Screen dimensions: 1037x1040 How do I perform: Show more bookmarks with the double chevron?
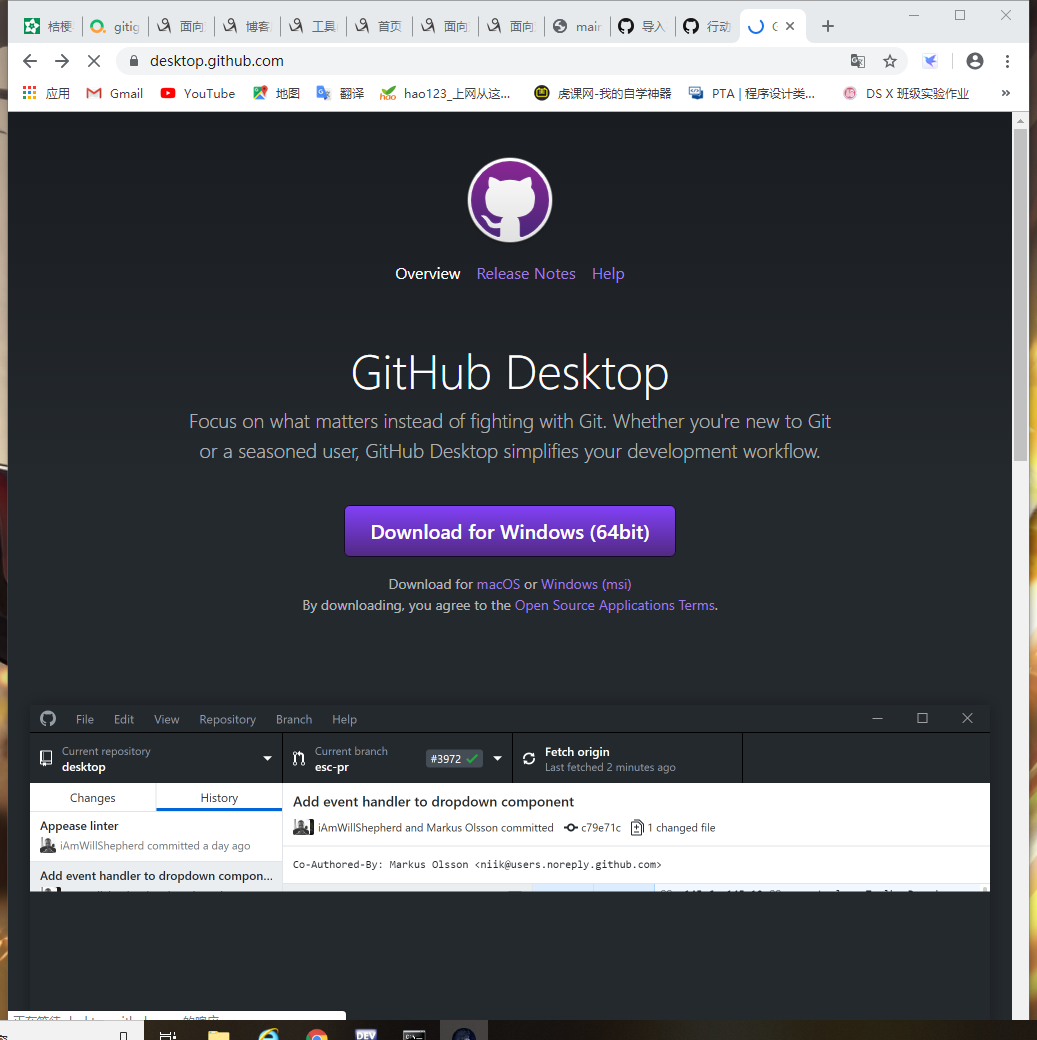(x=1006, y=93)
